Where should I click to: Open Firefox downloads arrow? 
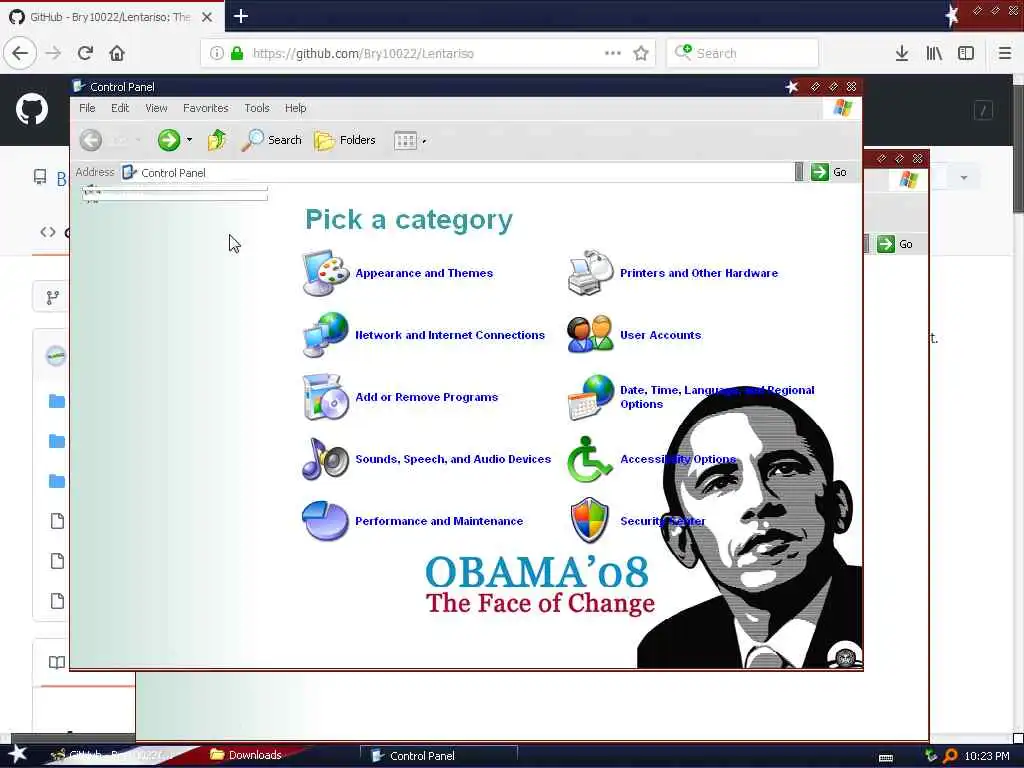coord(901,54)
